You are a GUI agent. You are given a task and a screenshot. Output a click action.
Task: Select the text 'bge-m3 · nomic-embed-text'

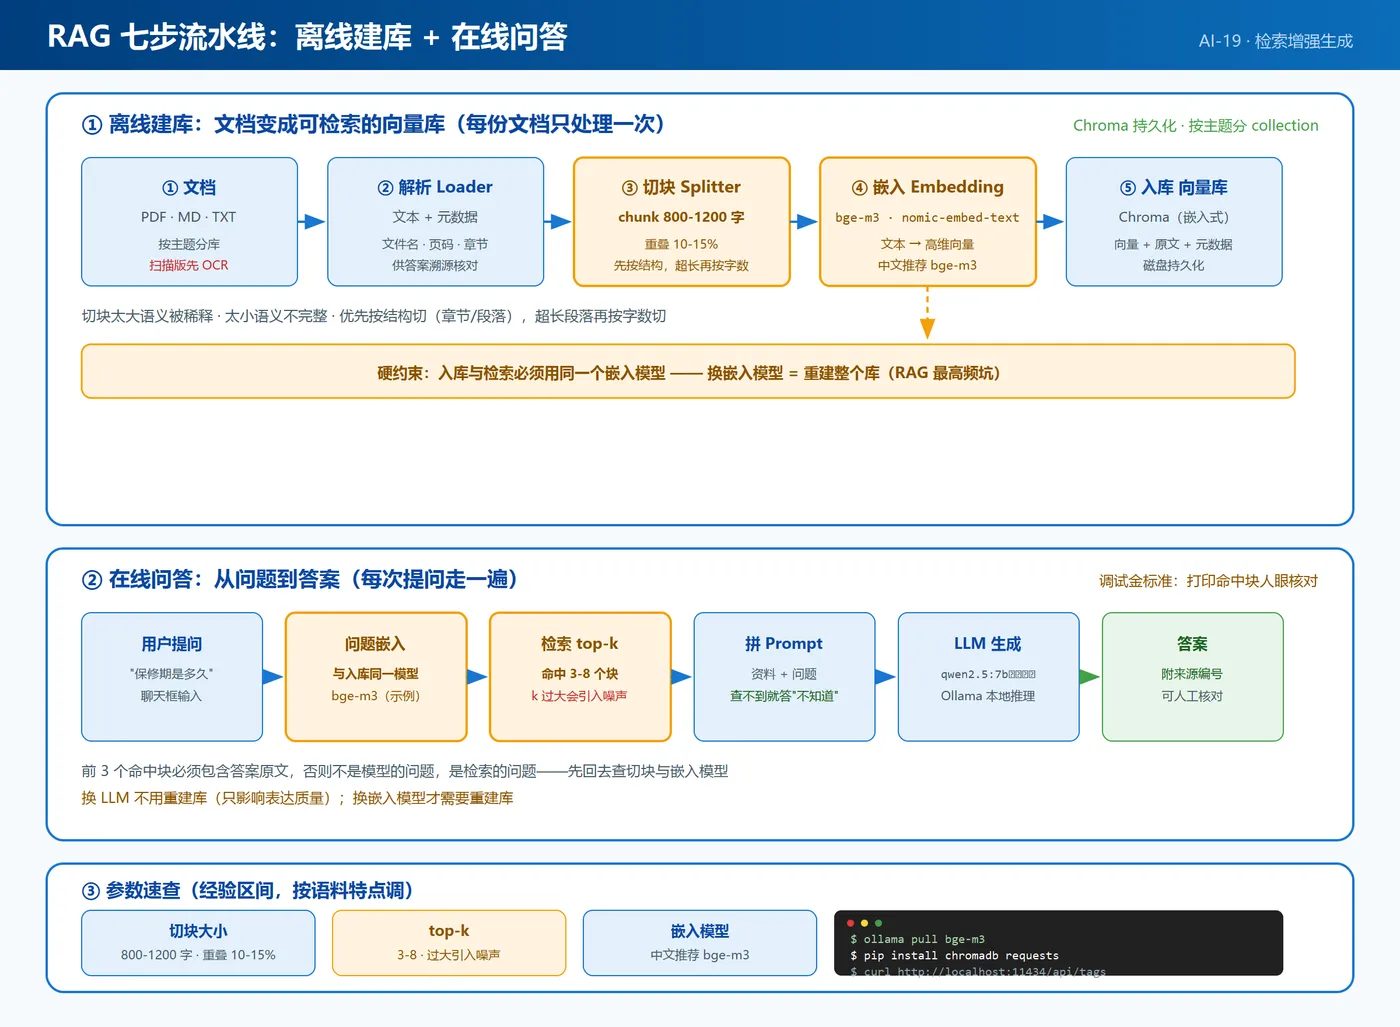pos(927,217)
